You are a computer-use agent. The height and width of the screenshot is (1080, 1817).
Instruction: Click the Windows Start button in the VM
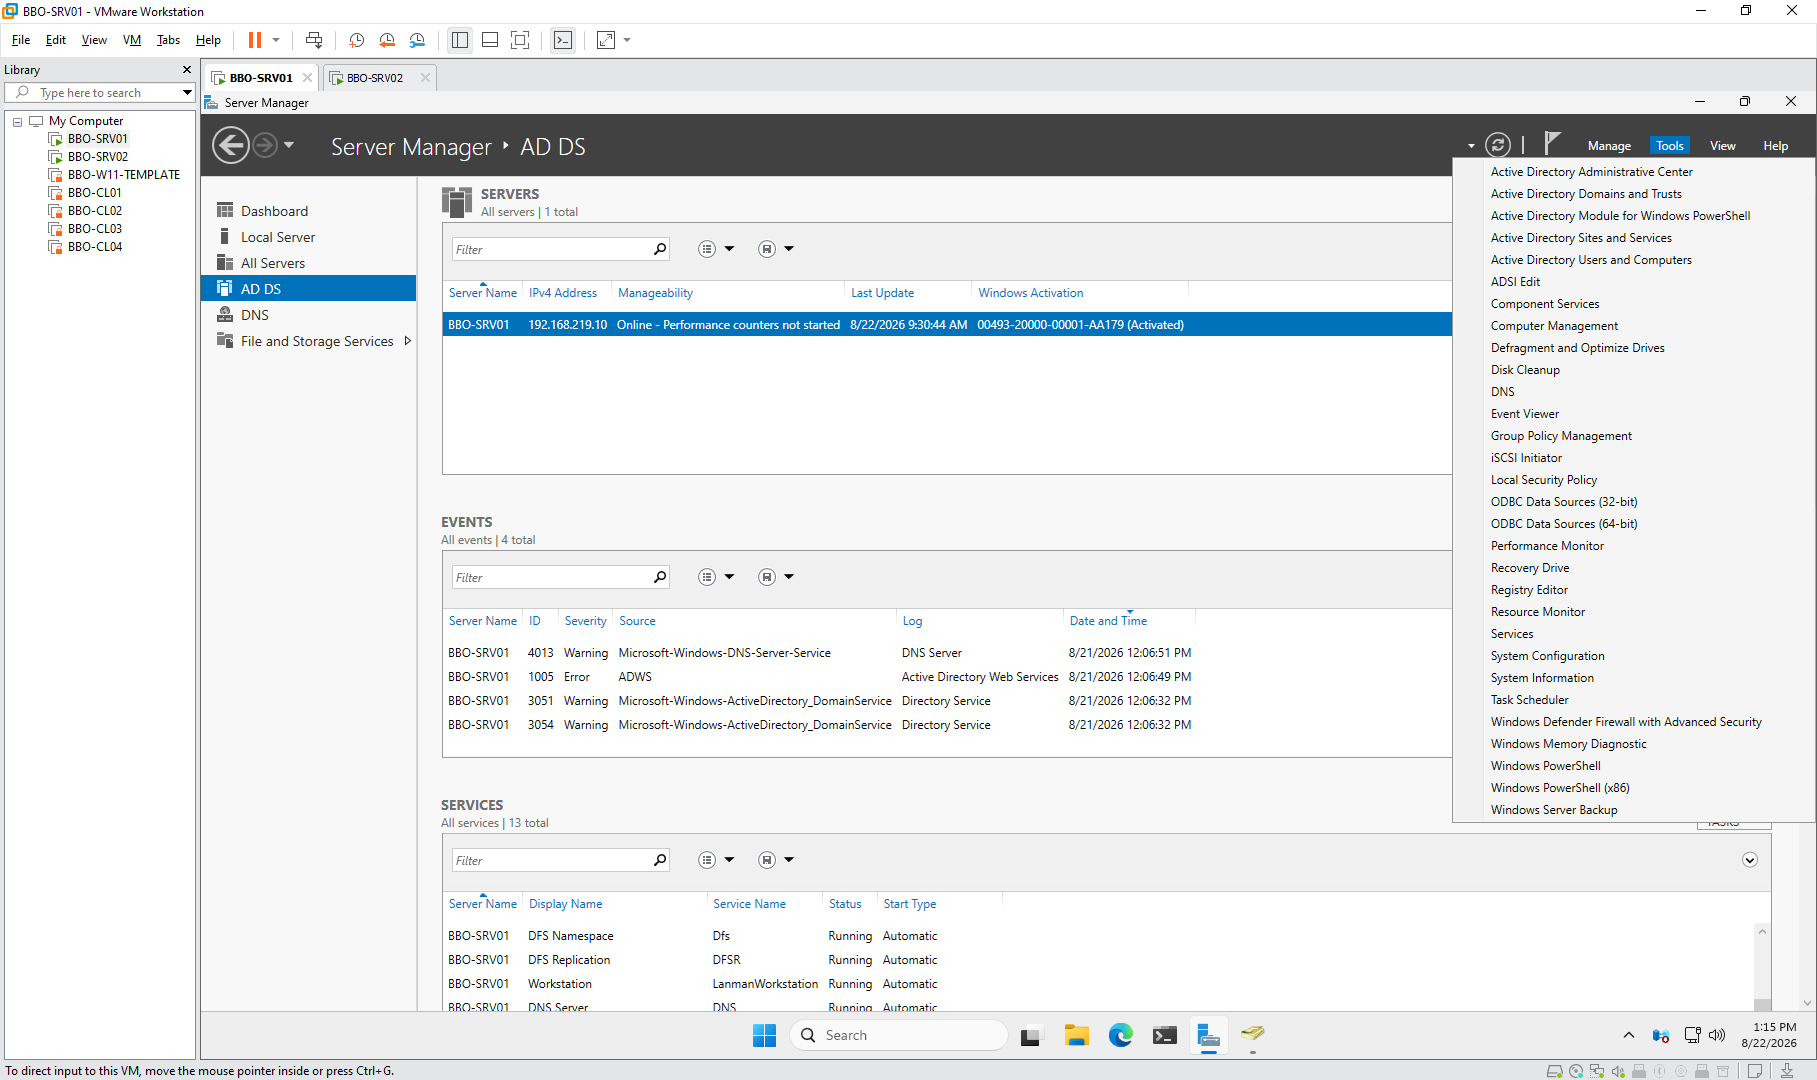coord(764,1035)
